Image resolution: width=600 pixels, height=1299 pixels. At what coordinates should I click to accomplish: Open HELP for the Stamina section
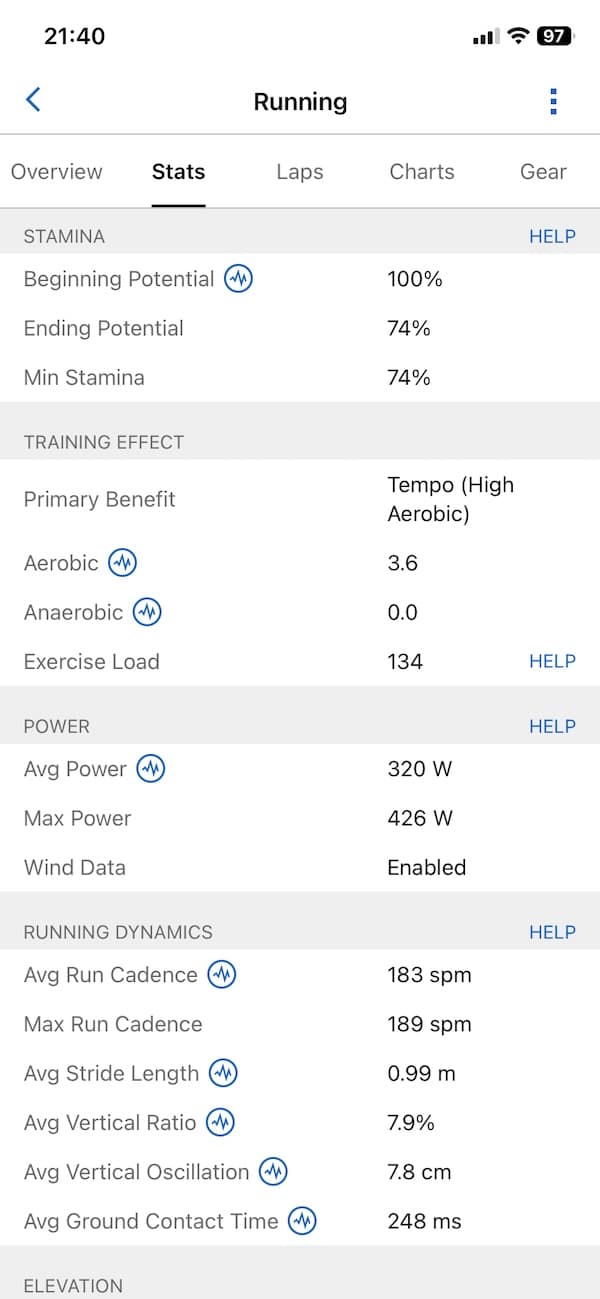click(x=552, y=237)
